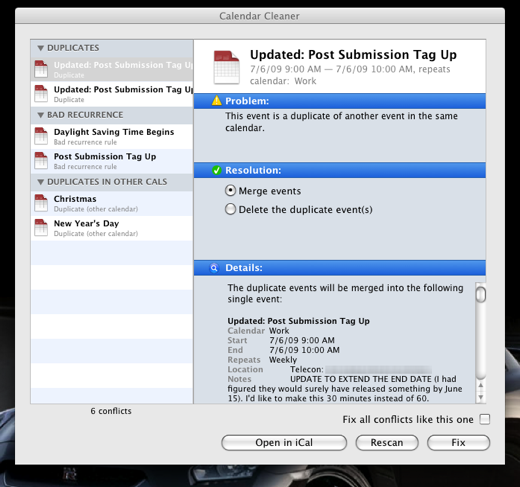Viewport: 520px width, 487px height.
Task: Click the large calendar icon in event header
Action: [227, 67]
